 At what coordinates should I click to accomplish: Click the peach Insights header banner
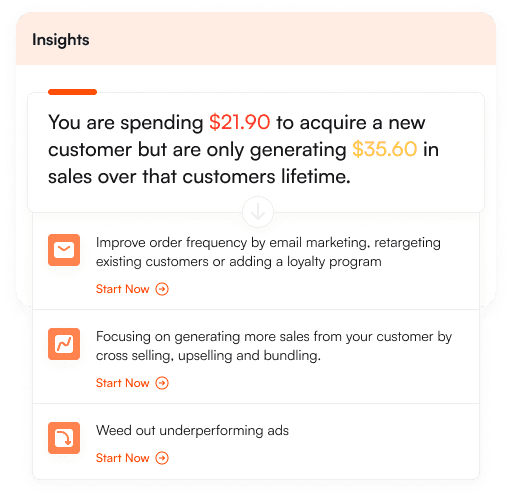pyautogui.click(x=256, y=39)
